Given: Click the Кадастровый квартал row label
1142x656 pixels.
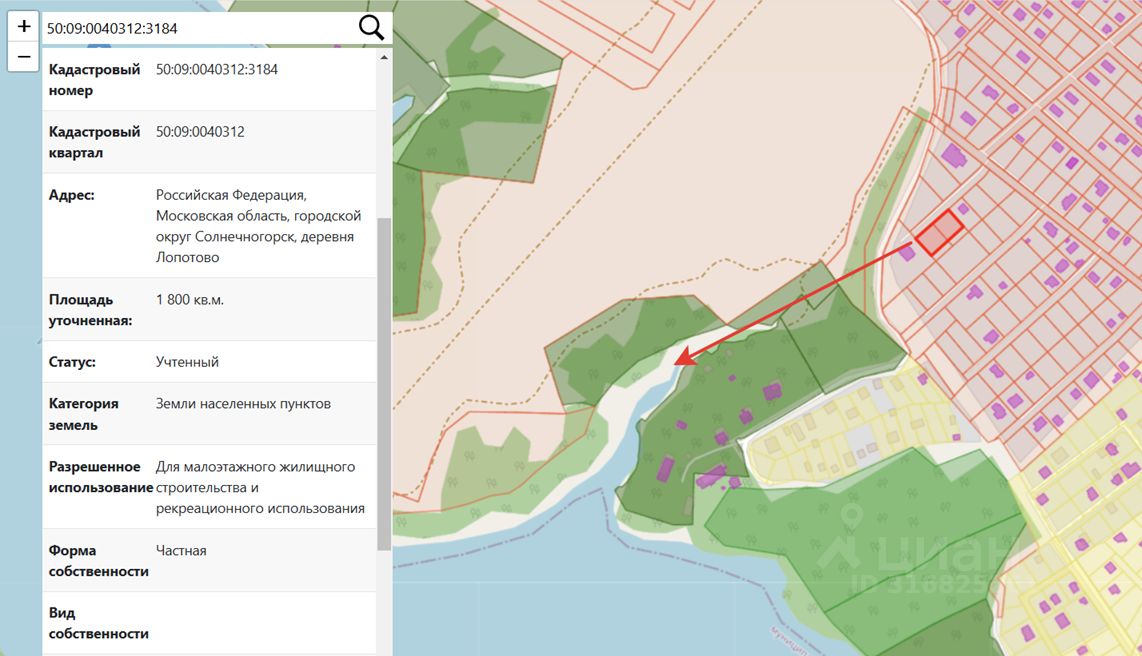Looking at the screenshot, I should tap(95, 142).
